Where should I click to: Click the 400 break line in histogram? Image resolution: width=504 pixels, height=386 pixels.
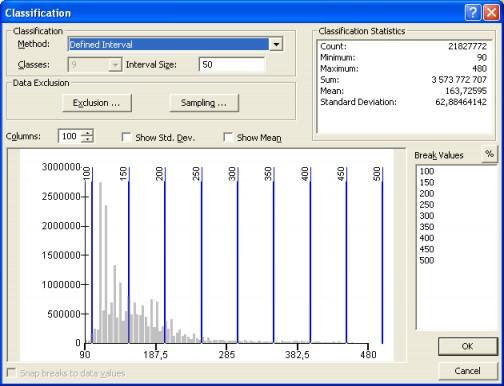point(310,255)
